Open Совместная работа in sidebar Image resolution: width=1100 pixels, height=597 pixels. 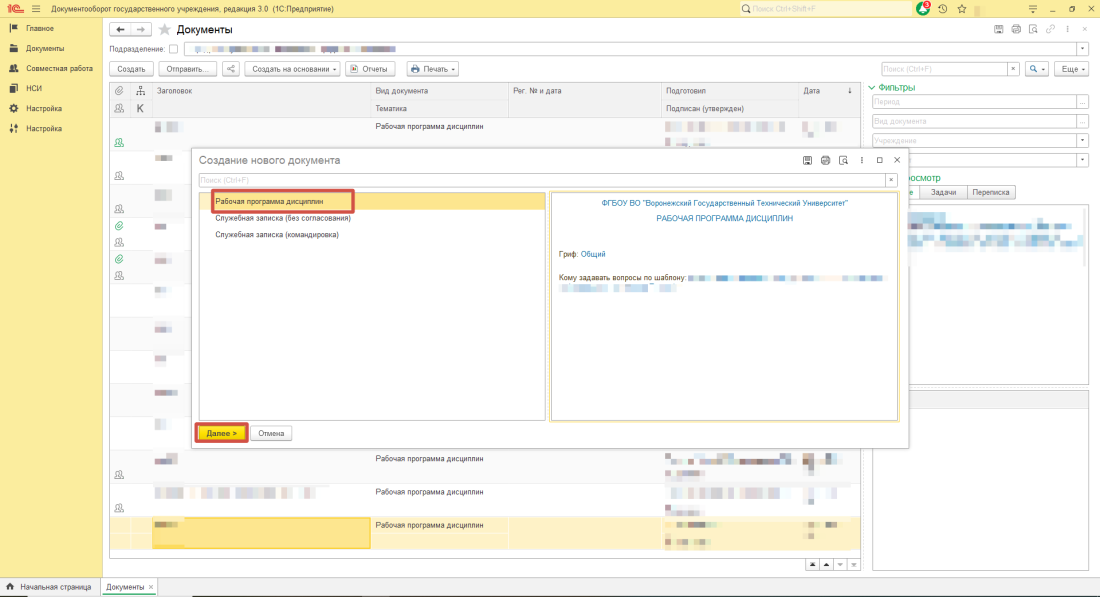59,68
